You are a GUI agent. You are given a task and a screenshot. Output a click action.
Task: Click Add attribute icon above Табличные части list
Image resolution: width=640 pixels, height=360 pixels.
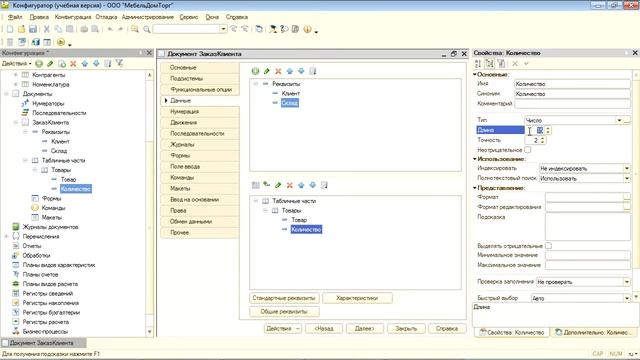pos(267,185)
